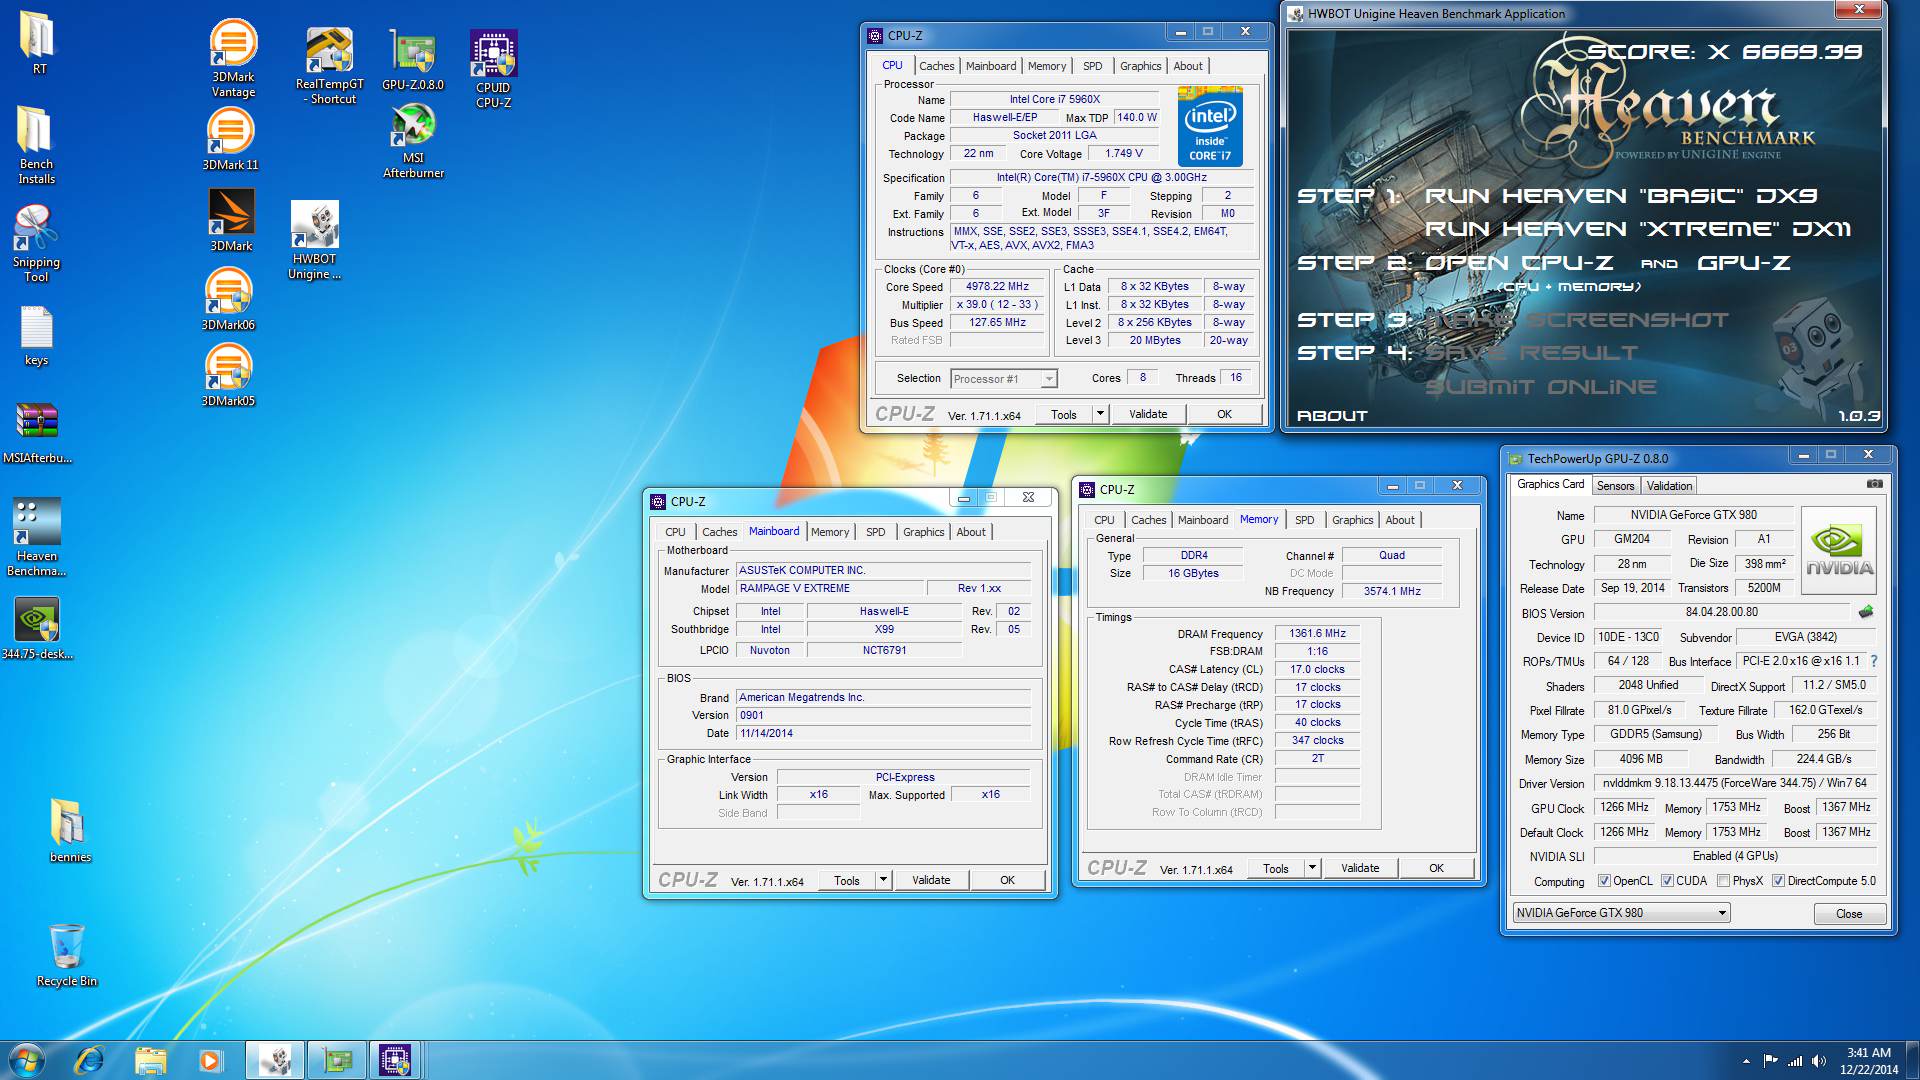Open the 344.75-desk... NVIDIA driver installer
The width and height of the screenshot is (1920, 1080).
pos(37,629)
